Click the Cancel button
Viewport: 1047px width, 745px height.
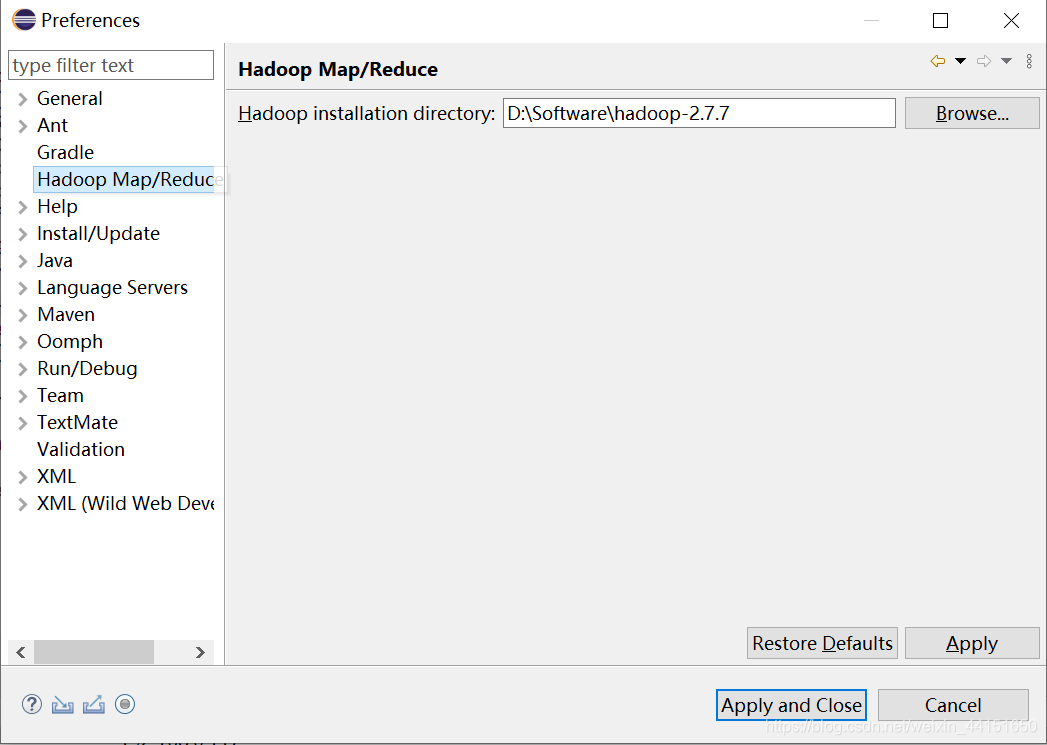952,705
